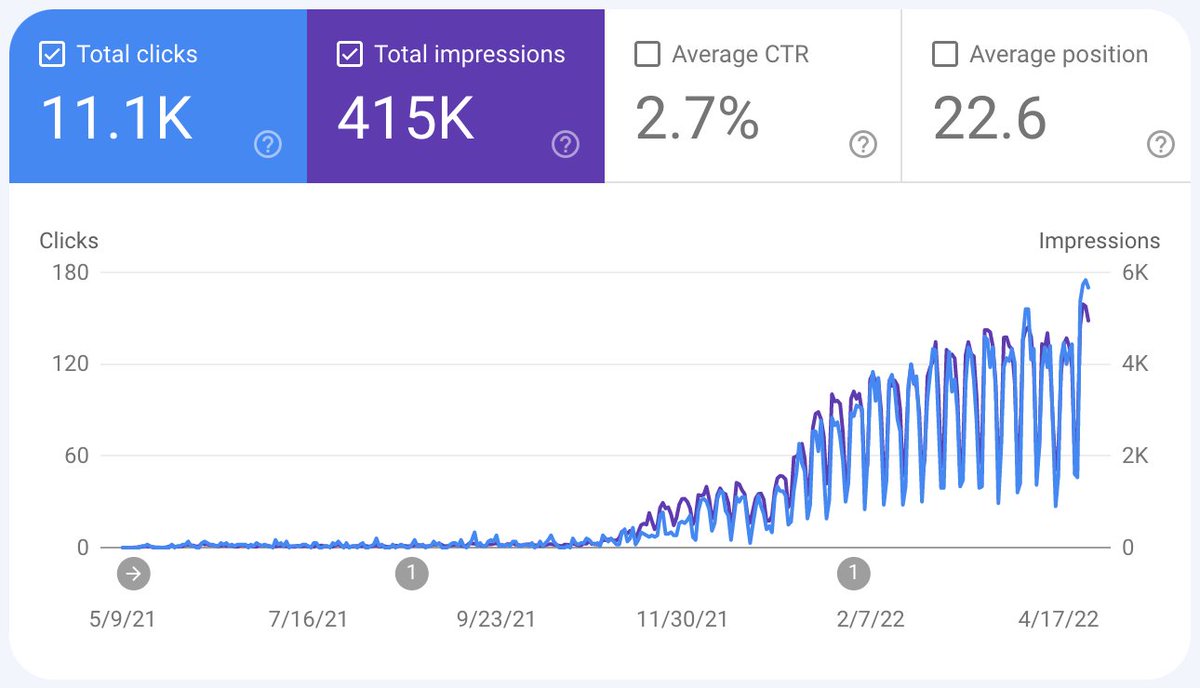This screenshot has width=1200, height=688.
Task: Click the 4K impressions axis value
Action: click(1134, 364)
